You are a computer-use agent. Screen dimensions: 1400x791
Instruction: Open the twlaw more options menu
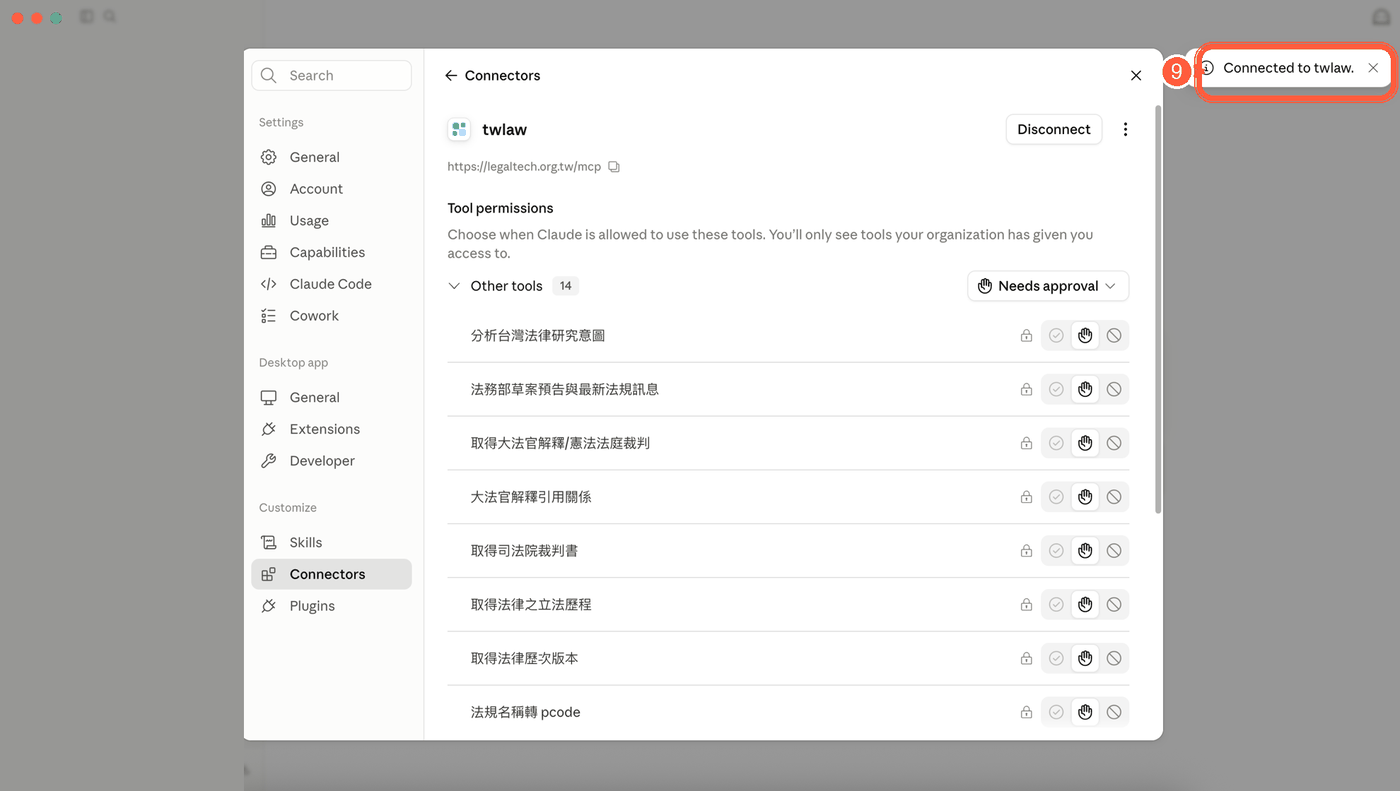point(1125,129)
